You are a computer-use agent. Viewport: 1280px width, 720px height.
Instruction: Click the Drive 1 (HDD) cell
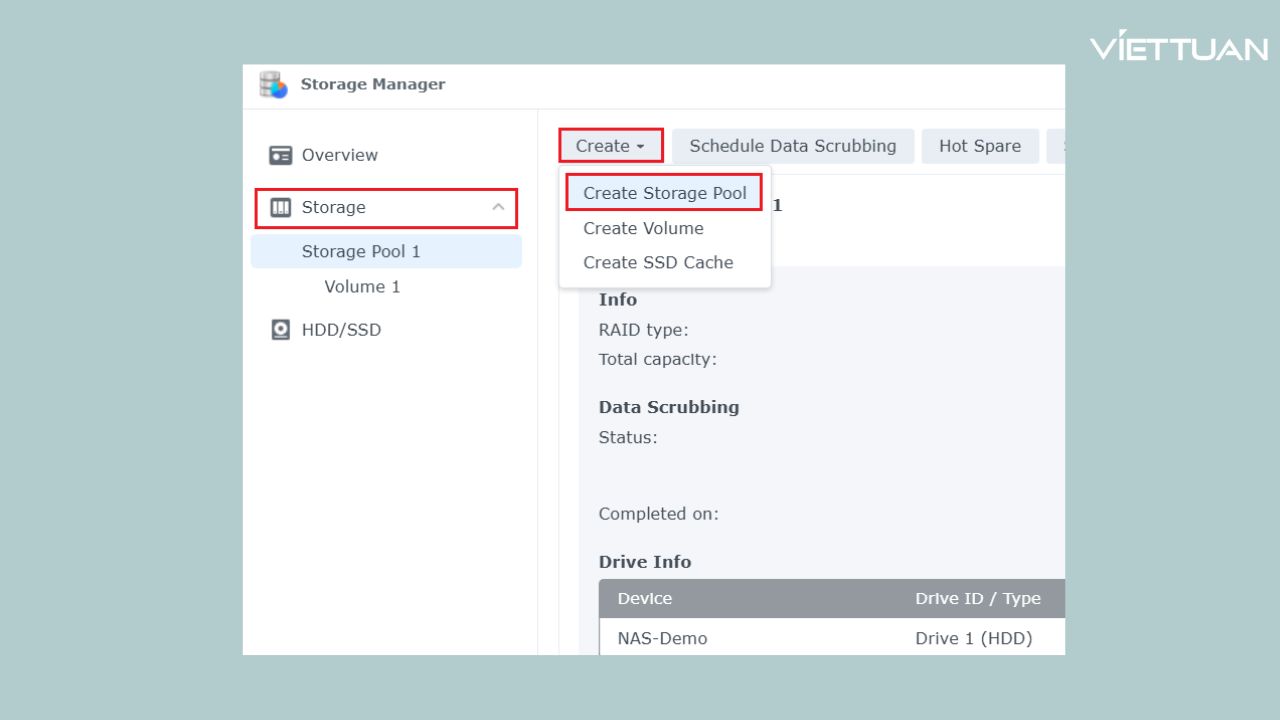click(x=973, y=638)
